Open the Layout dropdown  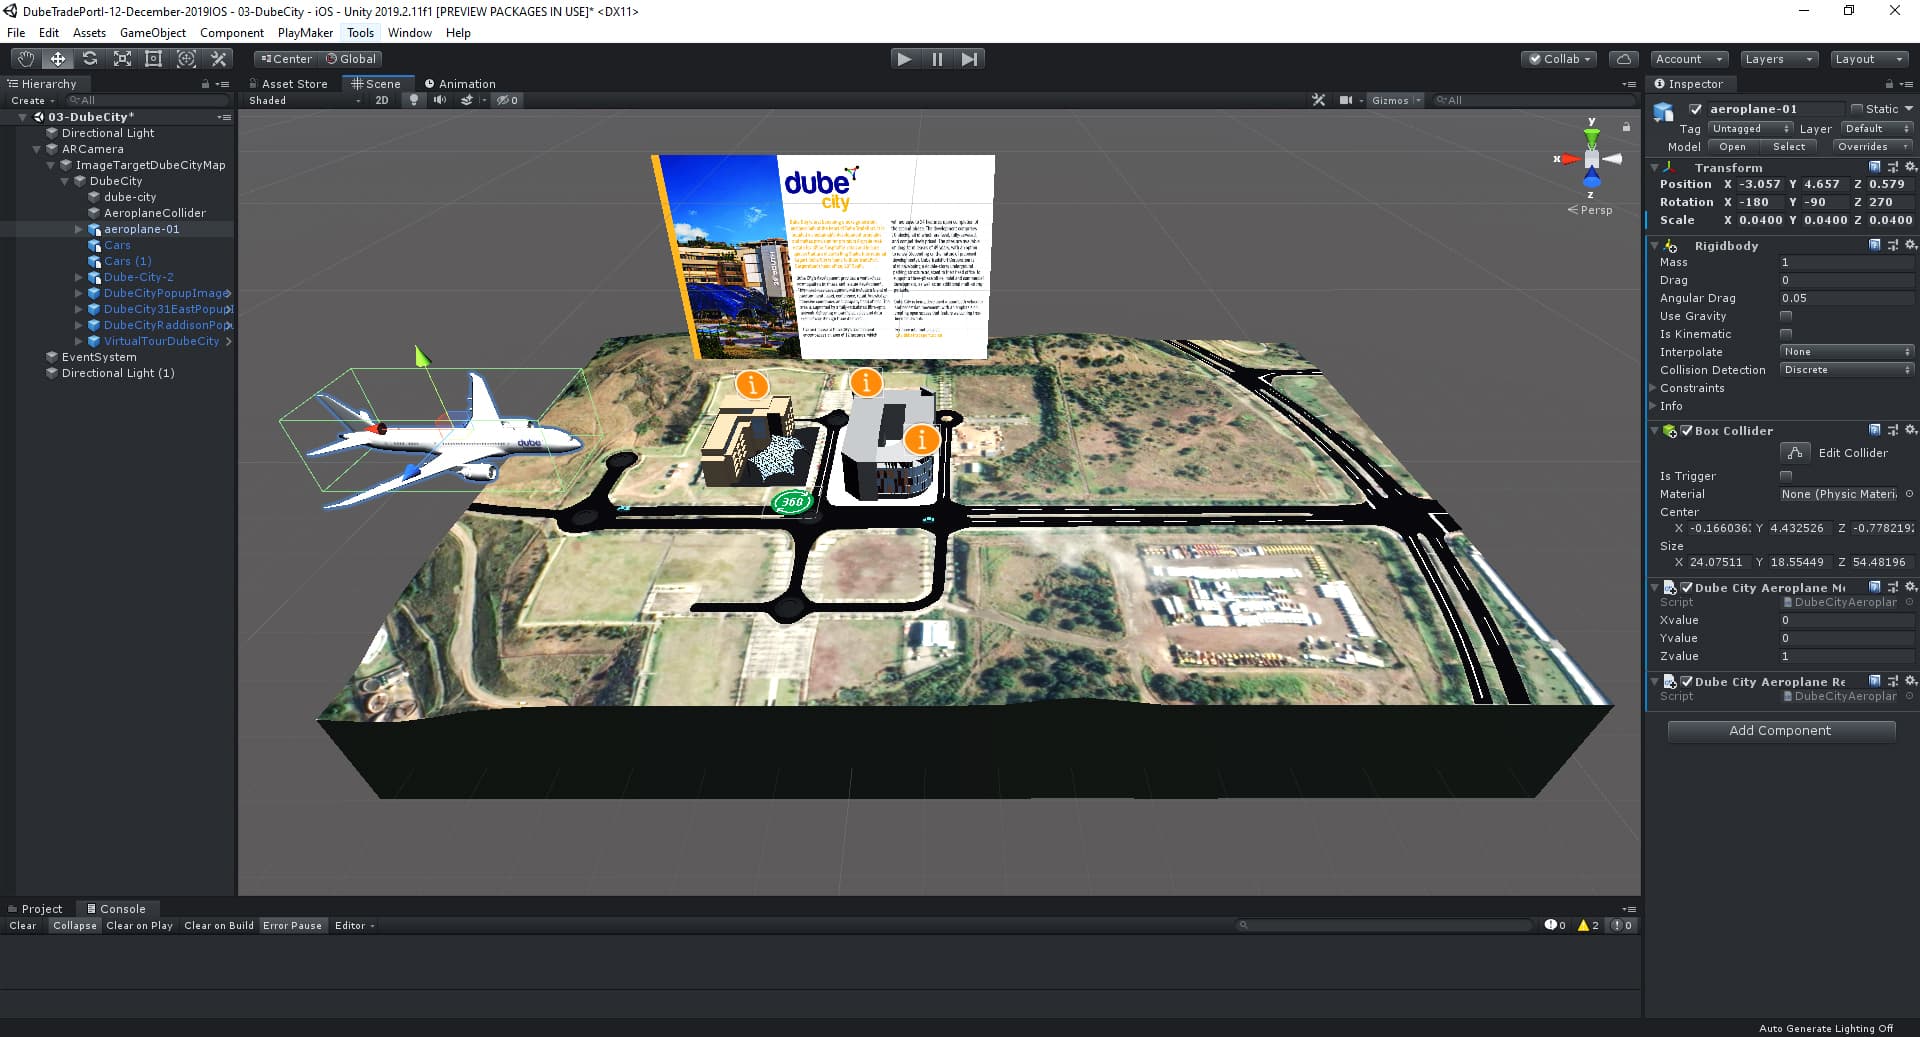pos(1868,59)
